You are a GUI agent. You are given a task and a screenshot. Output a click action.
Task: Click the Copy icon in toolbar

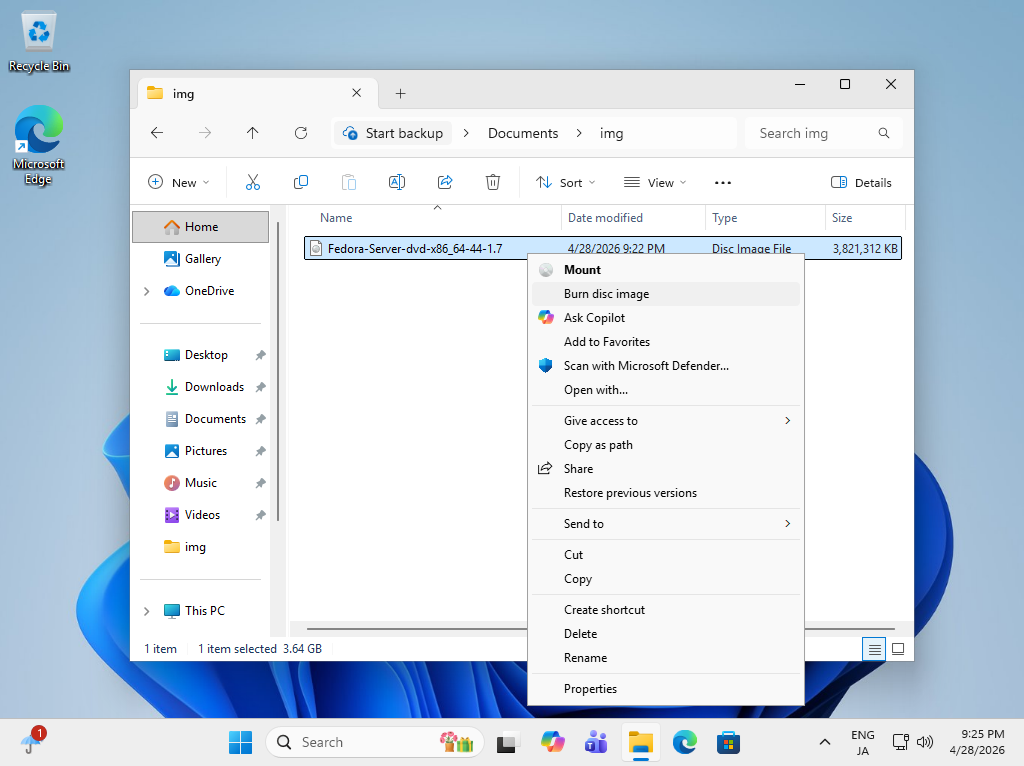click(x=301, y=182)
